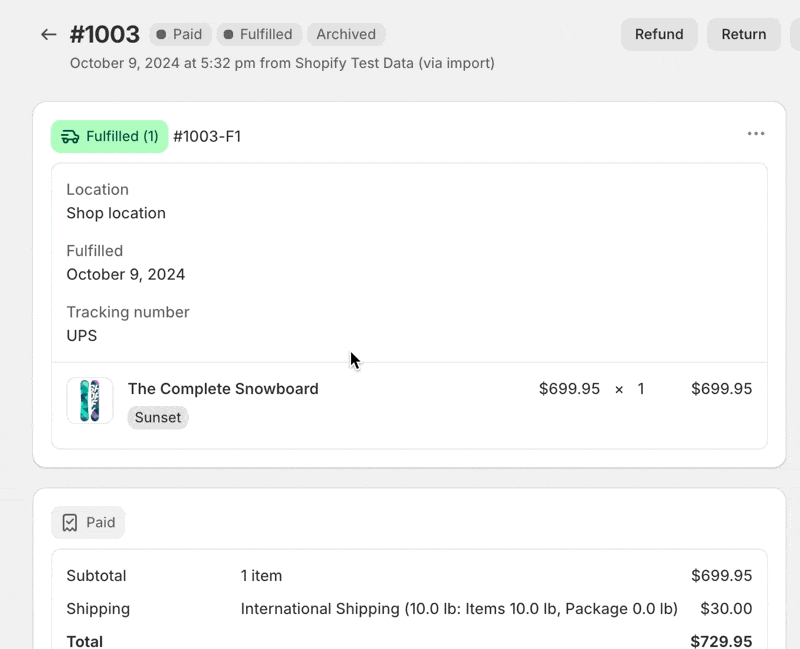Click the UPS tracking carrier text
The width and height of the screenshot is (800, 649).
click(x=82, y=336)
